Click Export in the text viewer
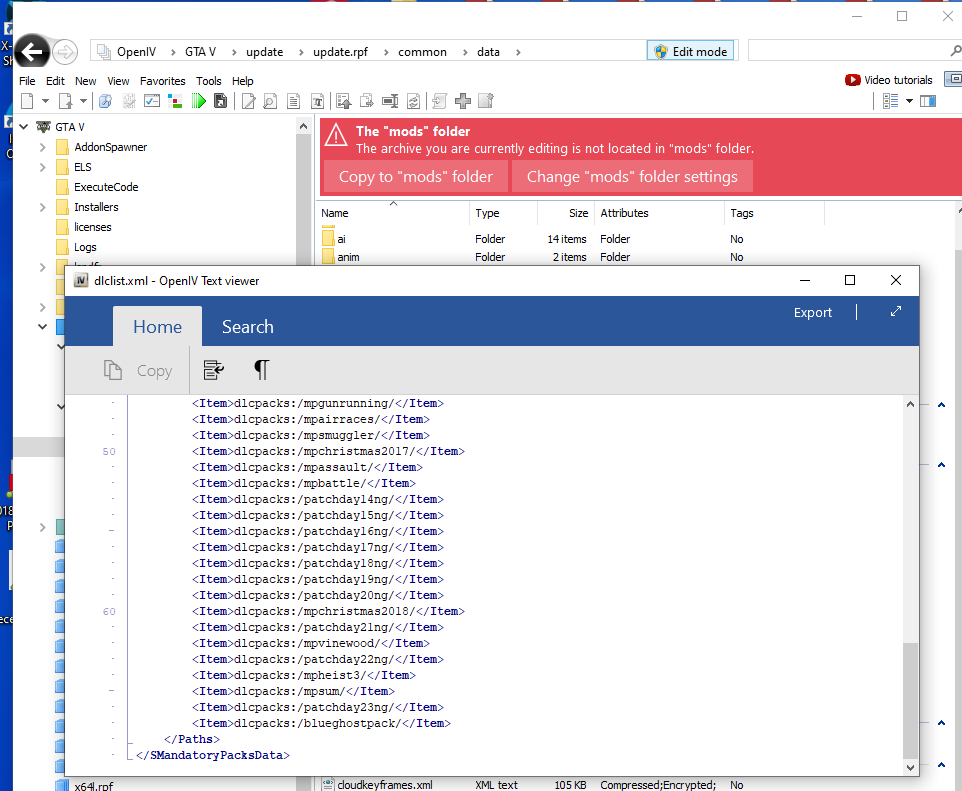The height and width of the screenshot is (791, 962). [x=812, y=312]
